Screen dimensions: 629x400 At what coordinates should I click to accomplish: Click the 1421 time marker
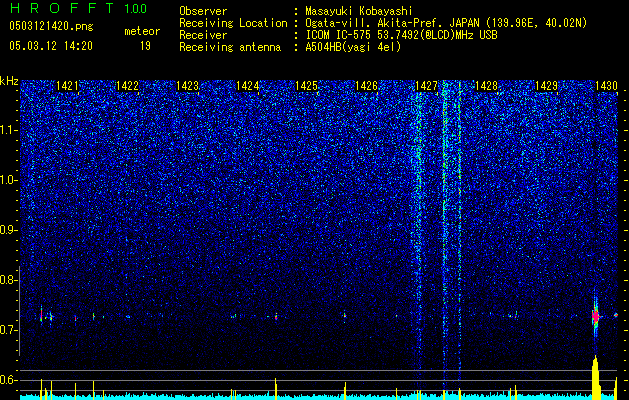[x=67, y=86]
